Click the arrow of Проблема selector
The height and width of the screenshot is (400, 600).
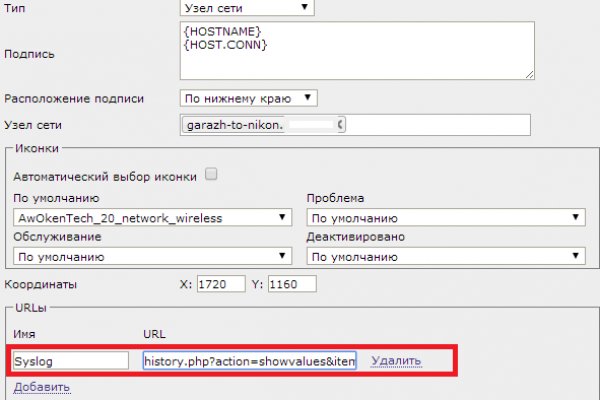click(576, 217)
